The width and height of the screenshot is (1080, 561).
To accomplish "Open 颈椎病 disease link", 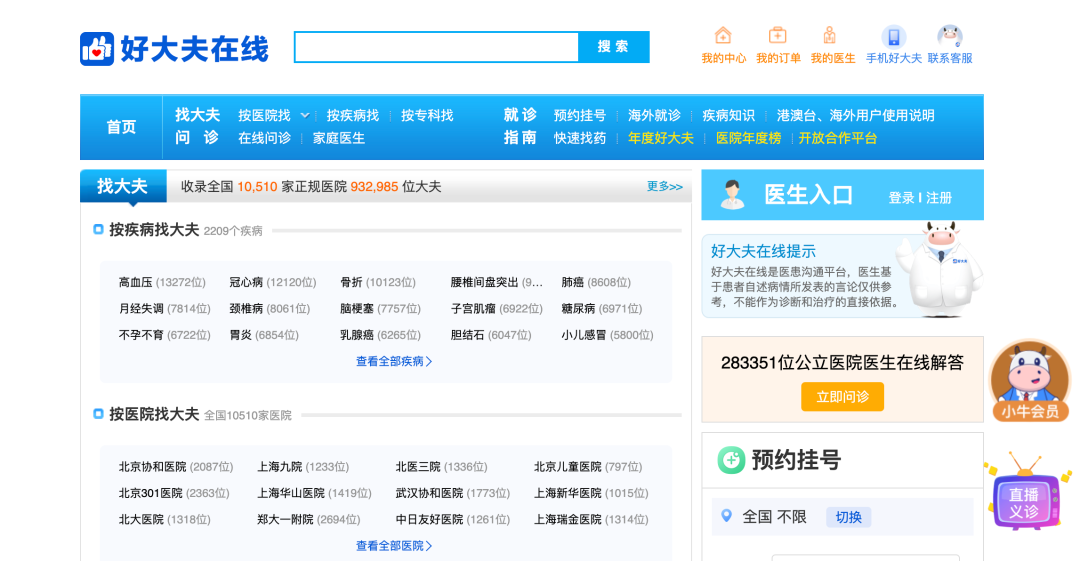I will 247,308.
